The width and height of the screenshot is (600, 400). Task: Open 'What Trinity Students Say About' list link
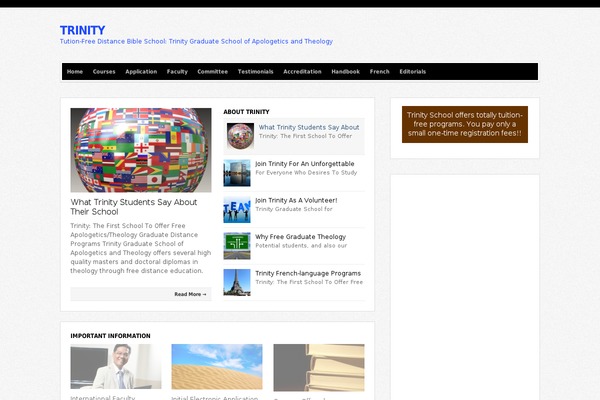309,127
